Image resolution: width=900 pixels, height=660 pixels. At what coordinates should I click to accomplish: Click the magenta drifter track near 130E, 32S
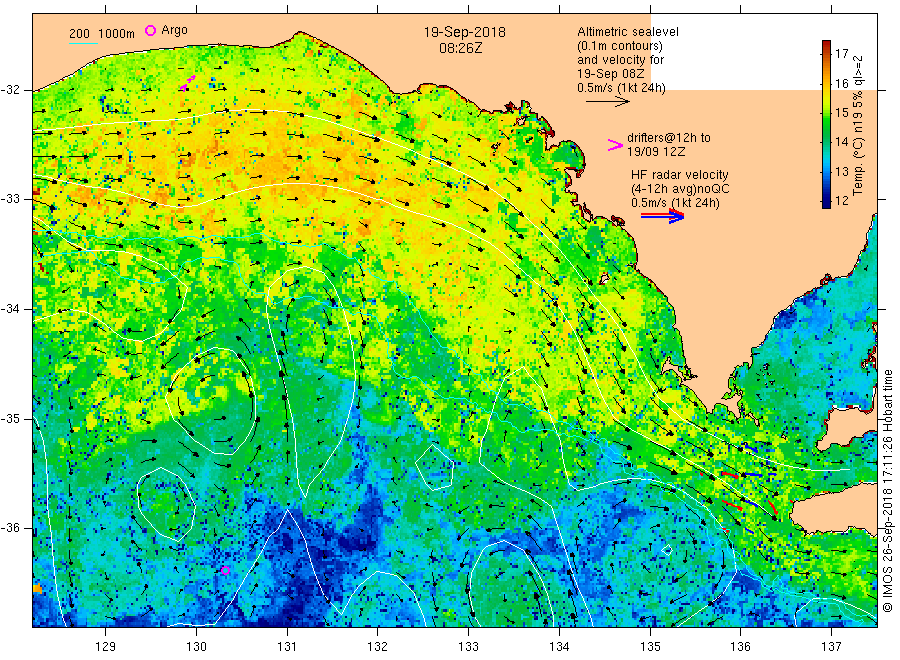[188, 83]
